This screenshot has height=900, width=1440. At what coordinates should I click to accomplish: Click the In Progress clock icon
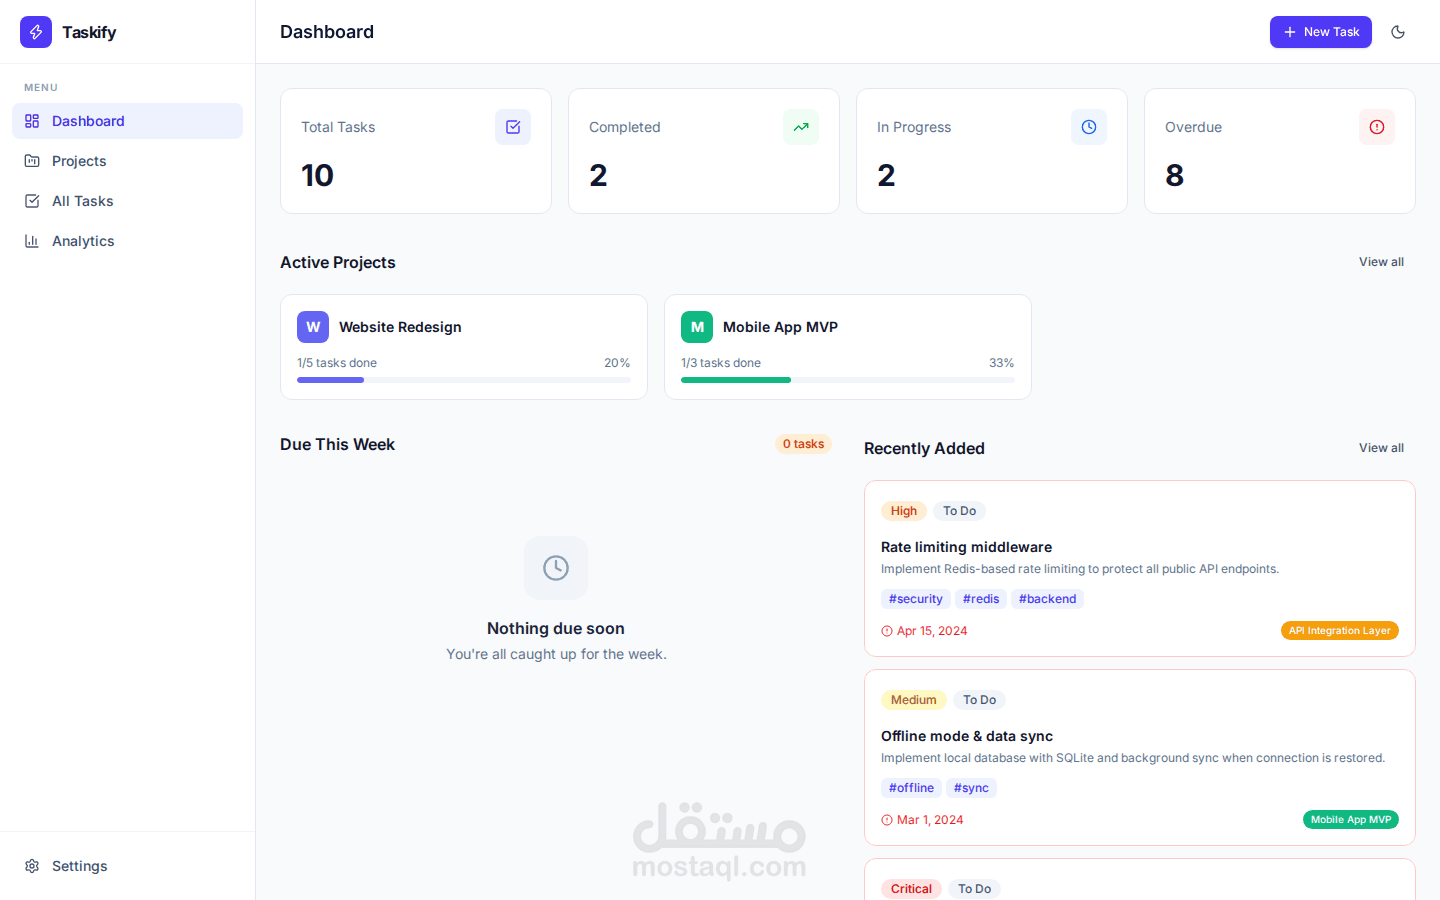point(1089,127)
